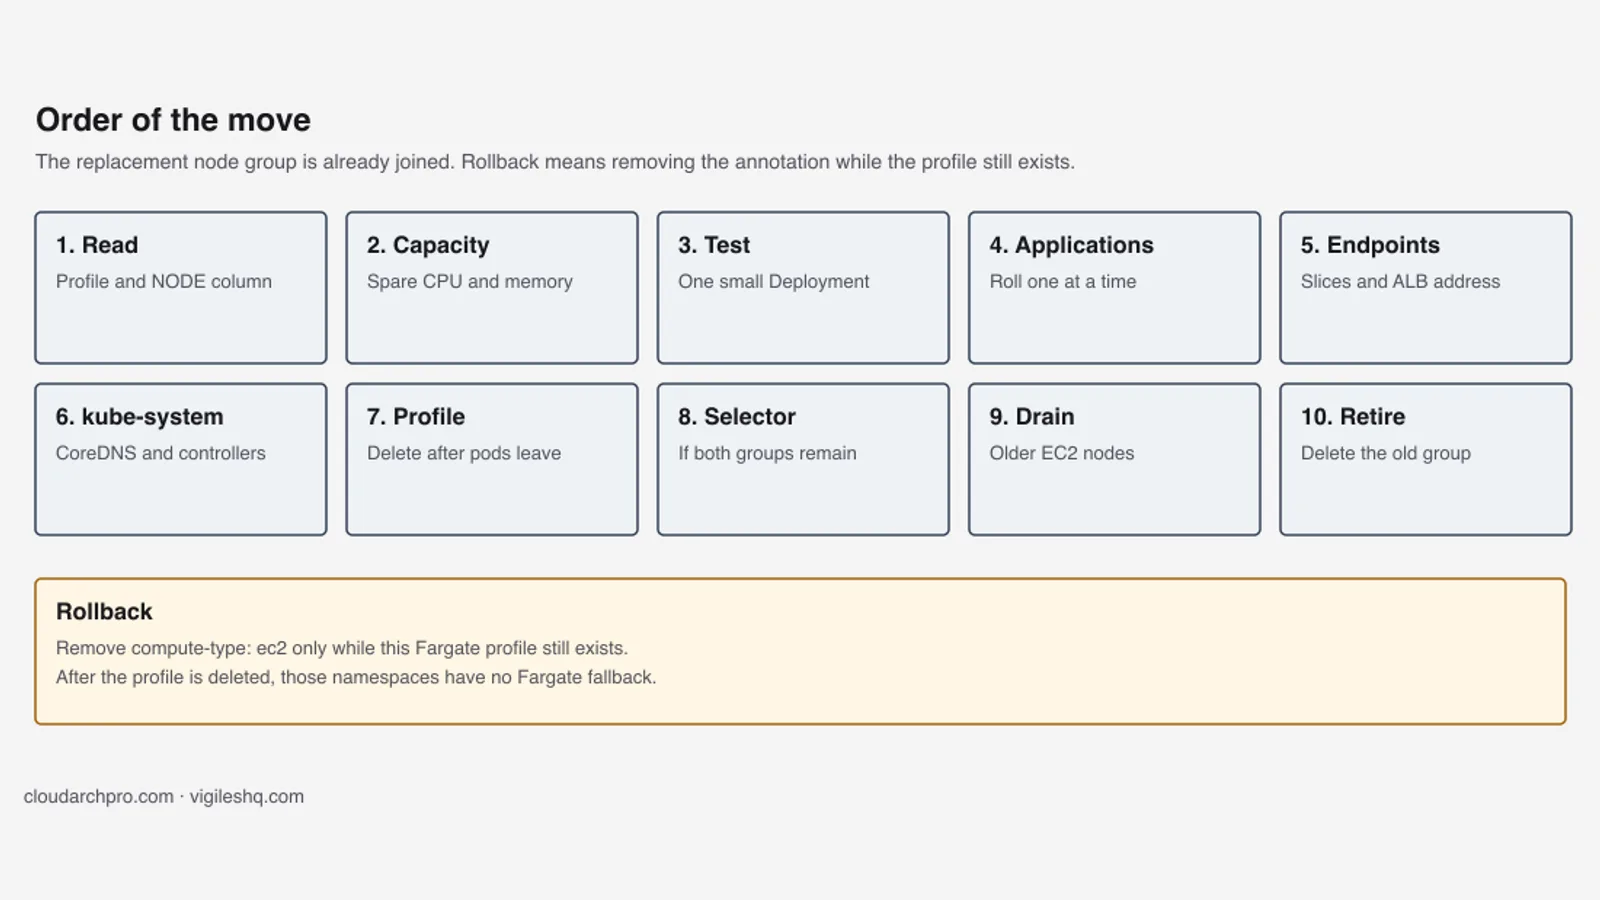Click "One small Deployment" text

(774, 282)
